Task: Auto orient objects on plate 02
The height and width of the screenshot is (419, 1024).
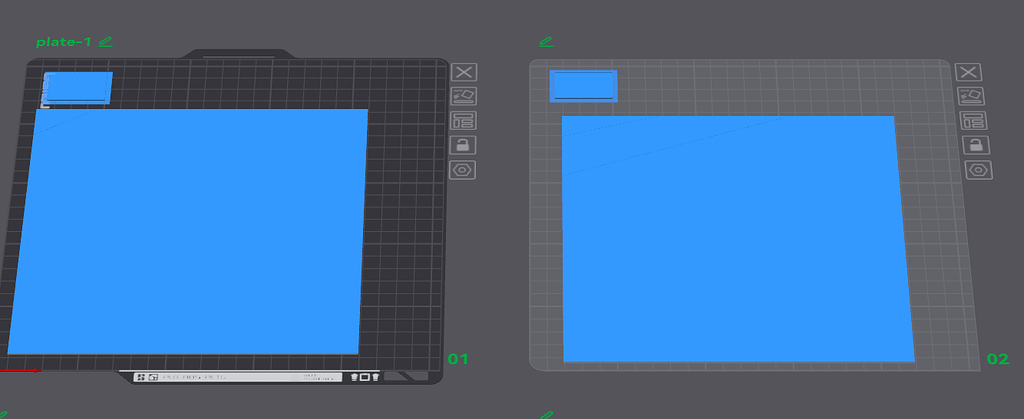Action: [x=971, y=96]
